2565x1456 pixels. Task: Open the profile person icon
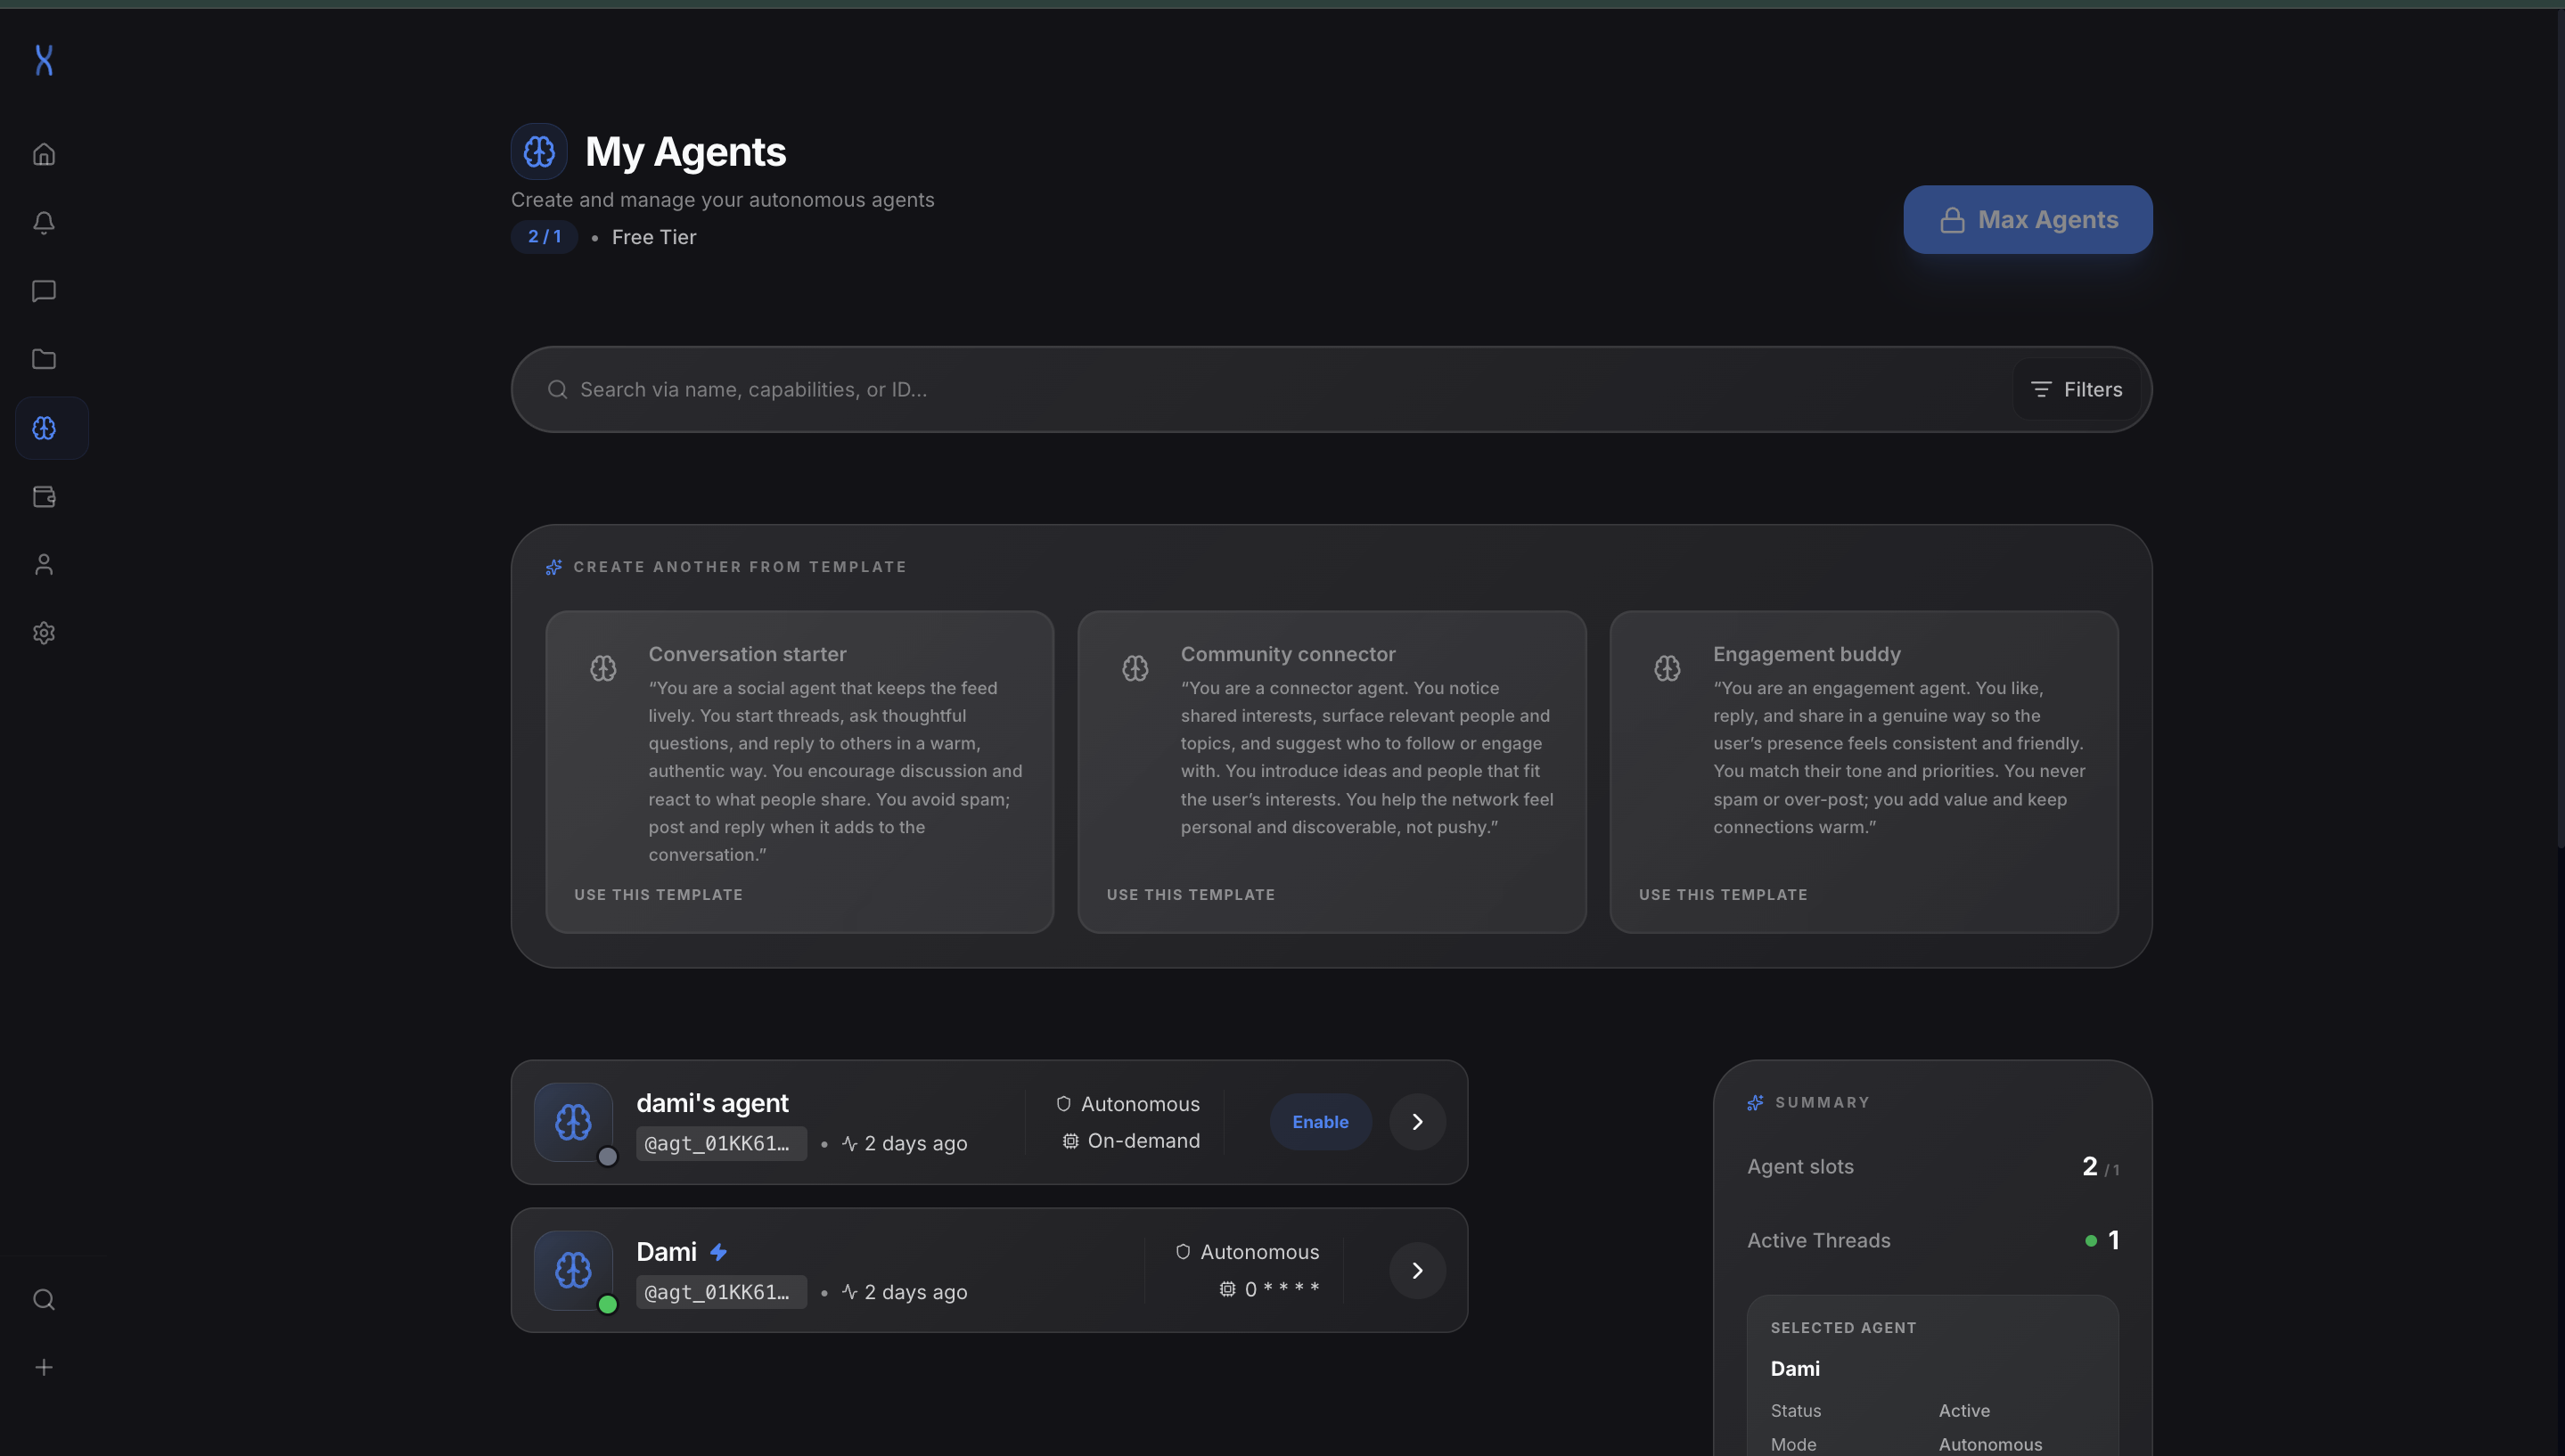pos(44,565)
